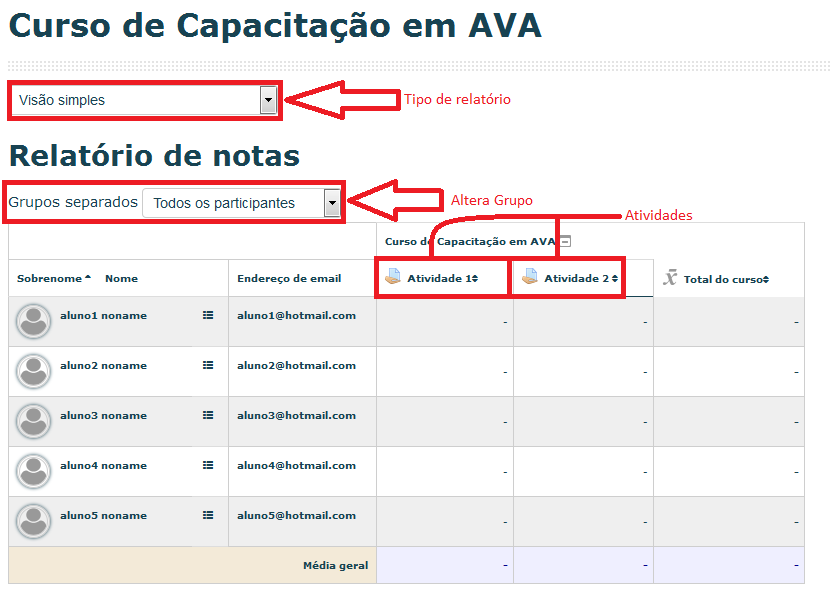Screen dimensions: 830x596
Task: Open the Visão simples report type dropdown
Action: click(x=267, y=100)
